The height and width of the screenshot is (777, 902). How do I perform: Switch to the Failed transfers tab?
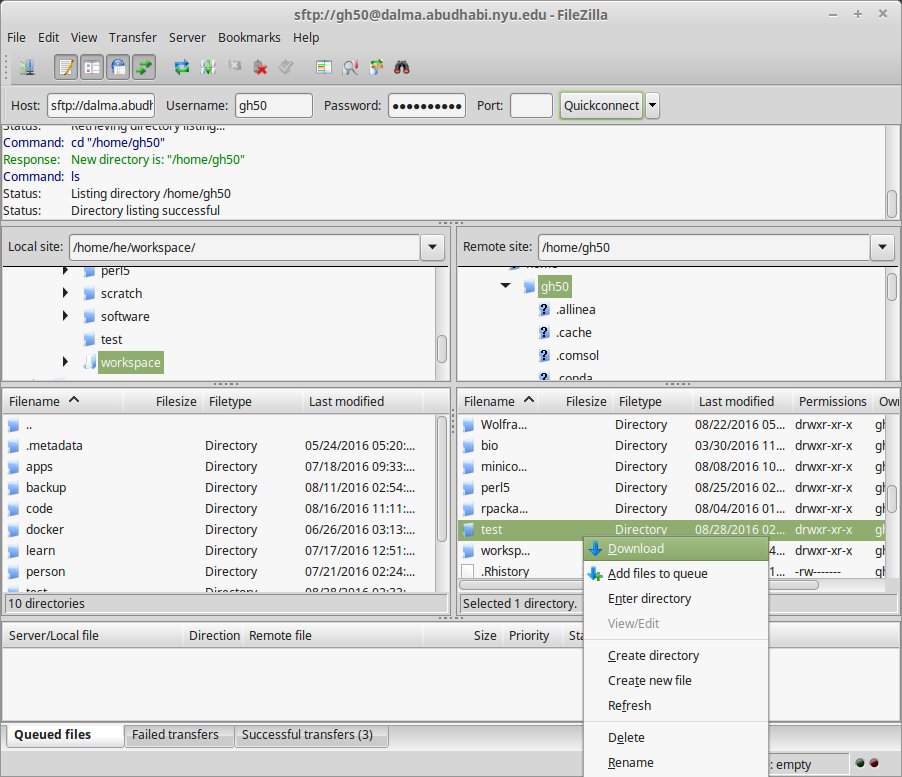point(175,735)
